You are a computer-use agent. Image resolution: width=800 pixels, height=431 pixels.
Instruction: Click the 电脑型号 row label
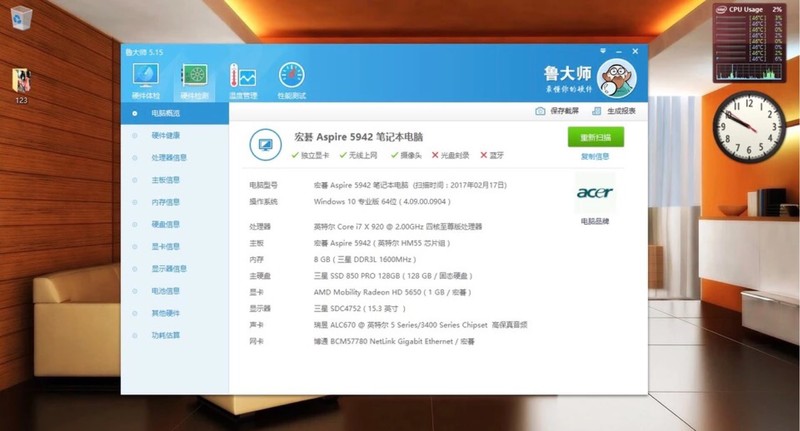263,185
